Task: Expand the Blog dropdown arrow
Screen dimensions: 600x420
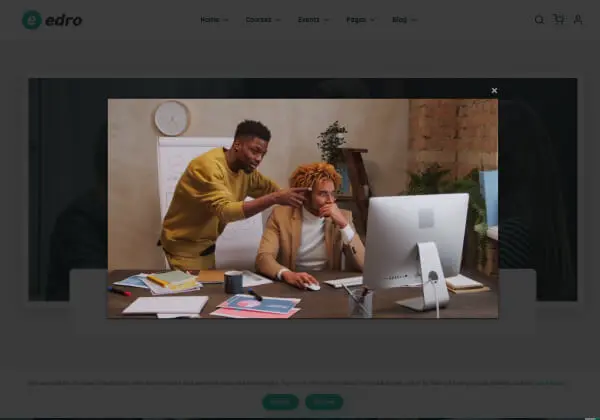Action: click(414, 20)
